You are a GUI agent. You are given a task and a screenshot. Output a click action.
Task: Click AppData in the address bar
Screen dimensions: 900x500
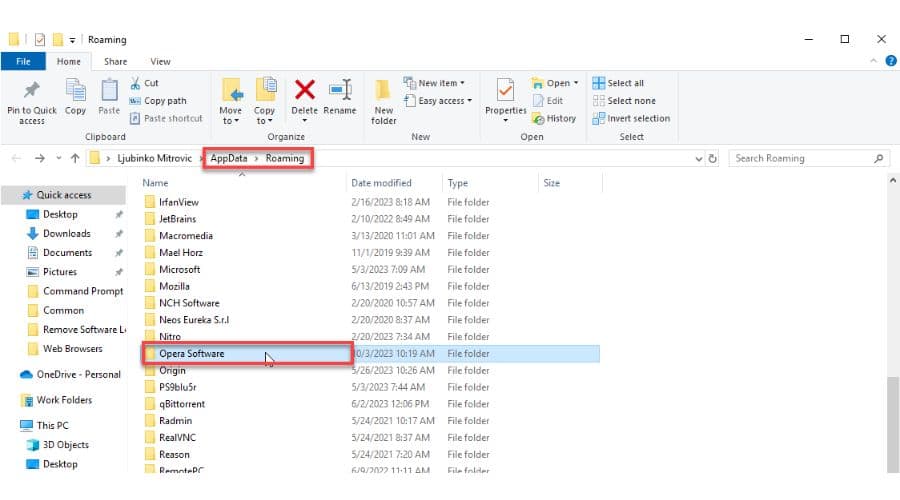pyautogui.click(x=228, y=158)
